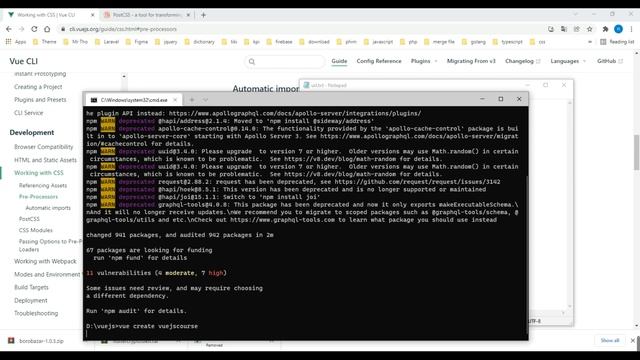Close the Working with CSS tab
Screen dimensions: 640x360
coord(93,15)
